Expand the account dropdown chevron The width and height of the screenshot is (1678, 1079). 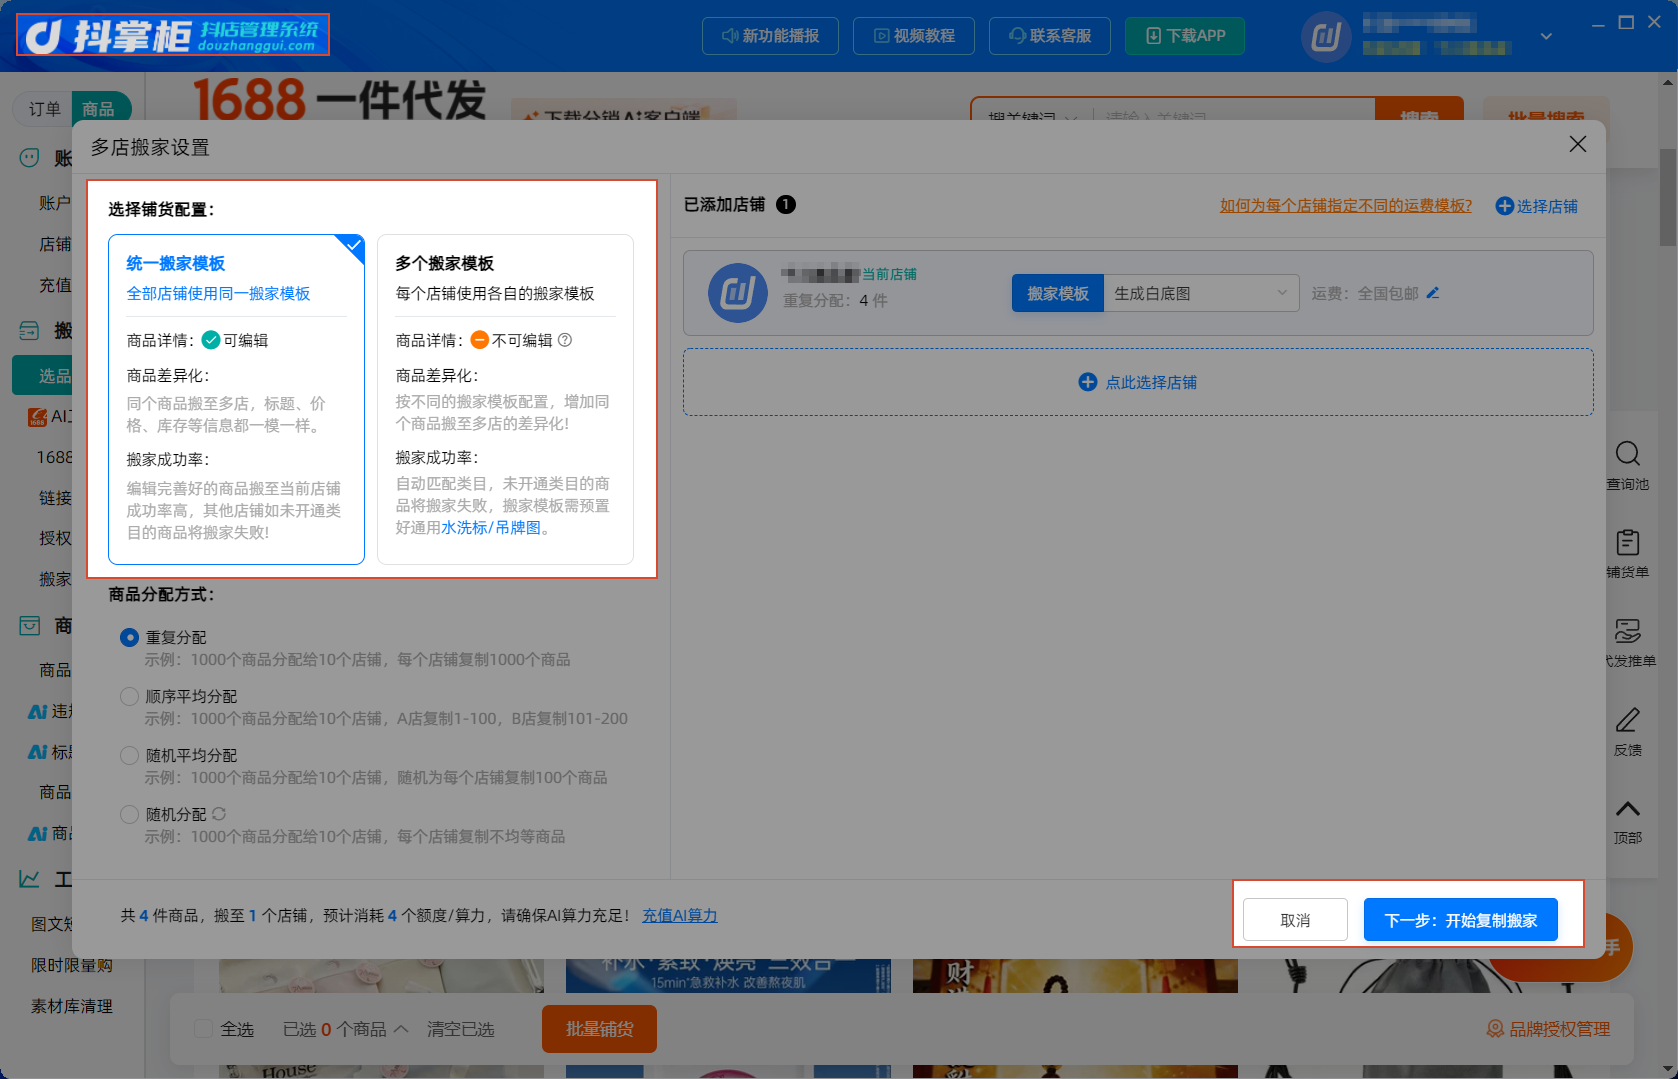click(1546, 36)
